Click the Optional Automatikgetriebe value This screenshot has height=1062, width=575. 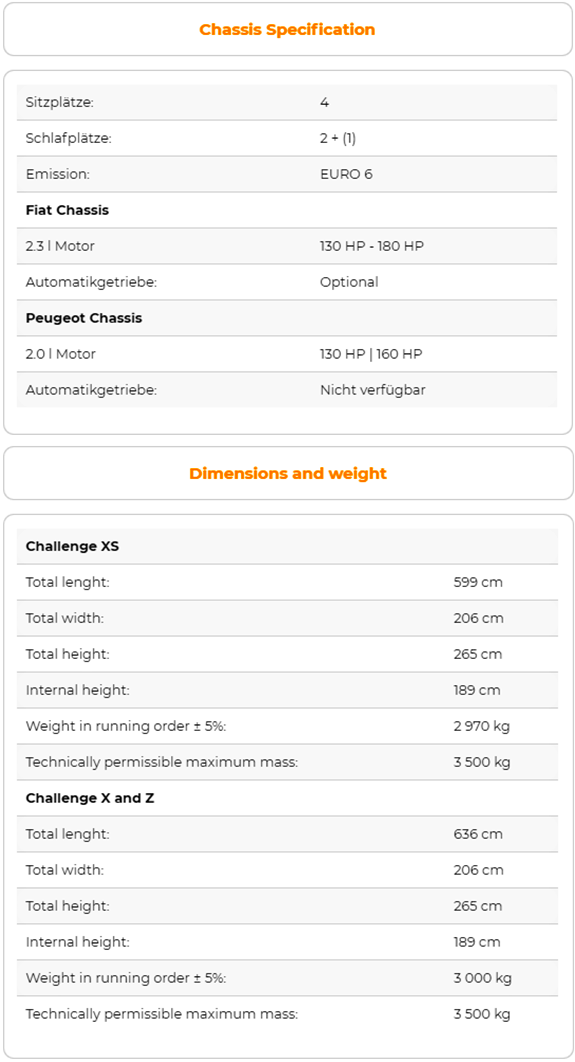pyautogui.click(x=349, y=282)
